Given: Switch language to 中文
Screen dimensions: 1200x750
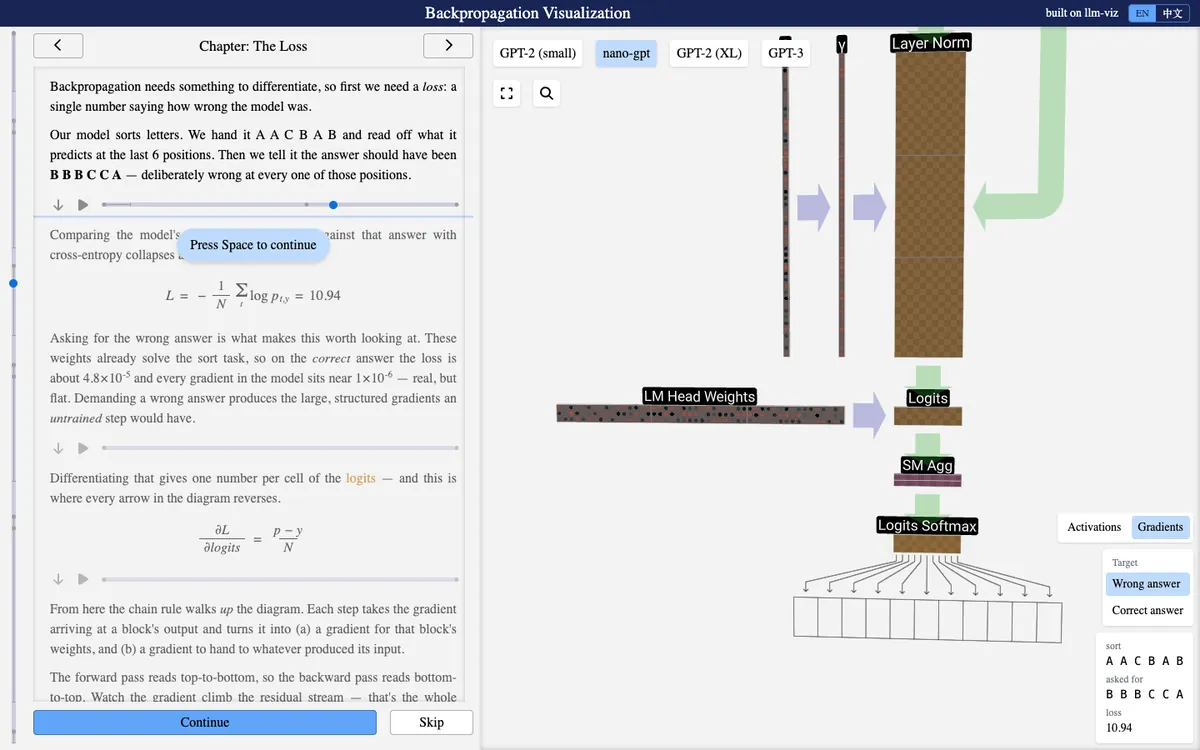Looking at the screenshot, I should [1172, 14].
